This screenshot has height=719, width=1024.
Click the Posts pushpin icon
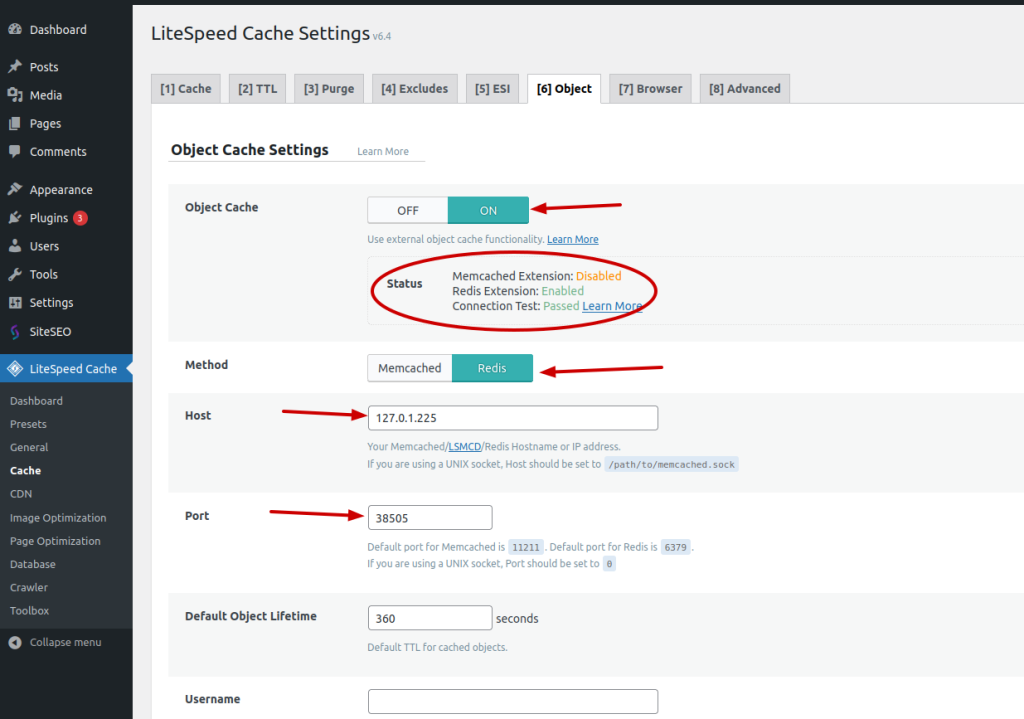(x=15, y=67)
